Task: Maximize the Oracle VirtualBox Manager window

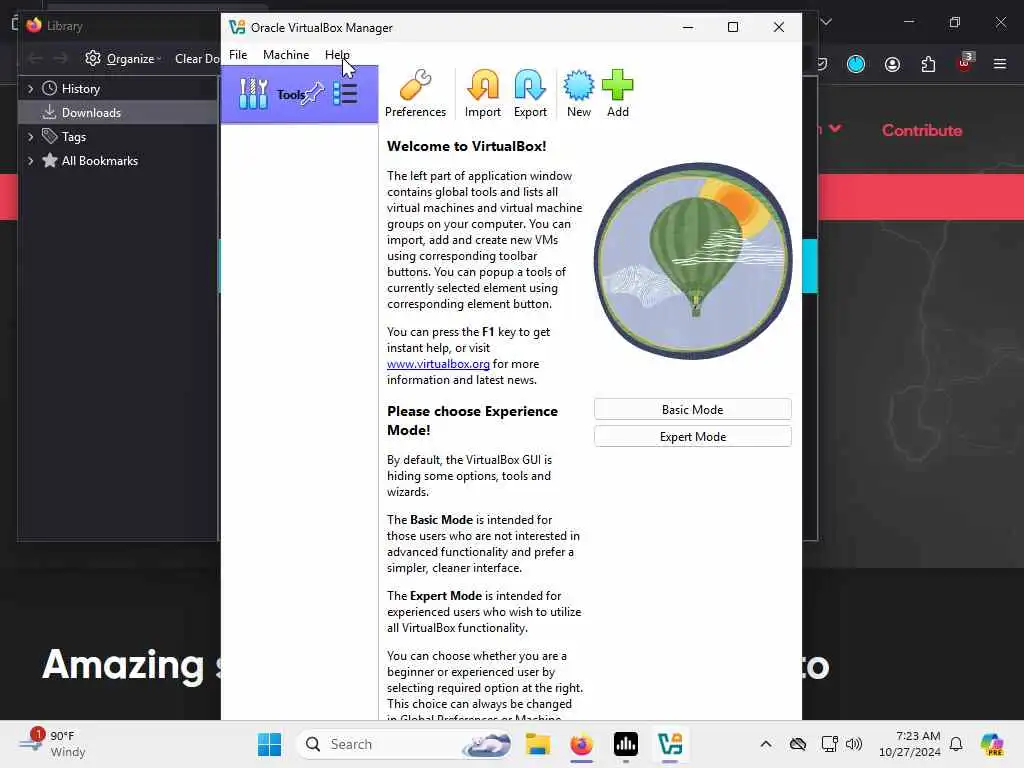Action: (733, 27)
